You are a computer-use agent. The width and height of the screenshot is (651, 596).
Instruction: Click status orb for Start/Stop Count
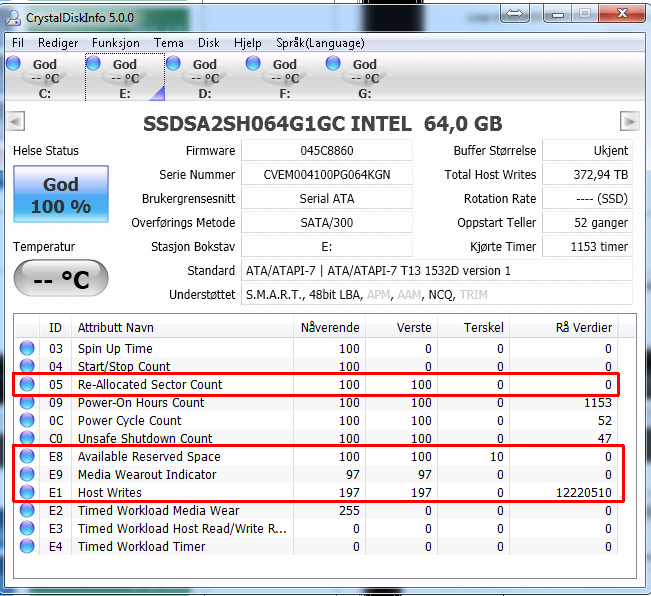click(27, 366)
